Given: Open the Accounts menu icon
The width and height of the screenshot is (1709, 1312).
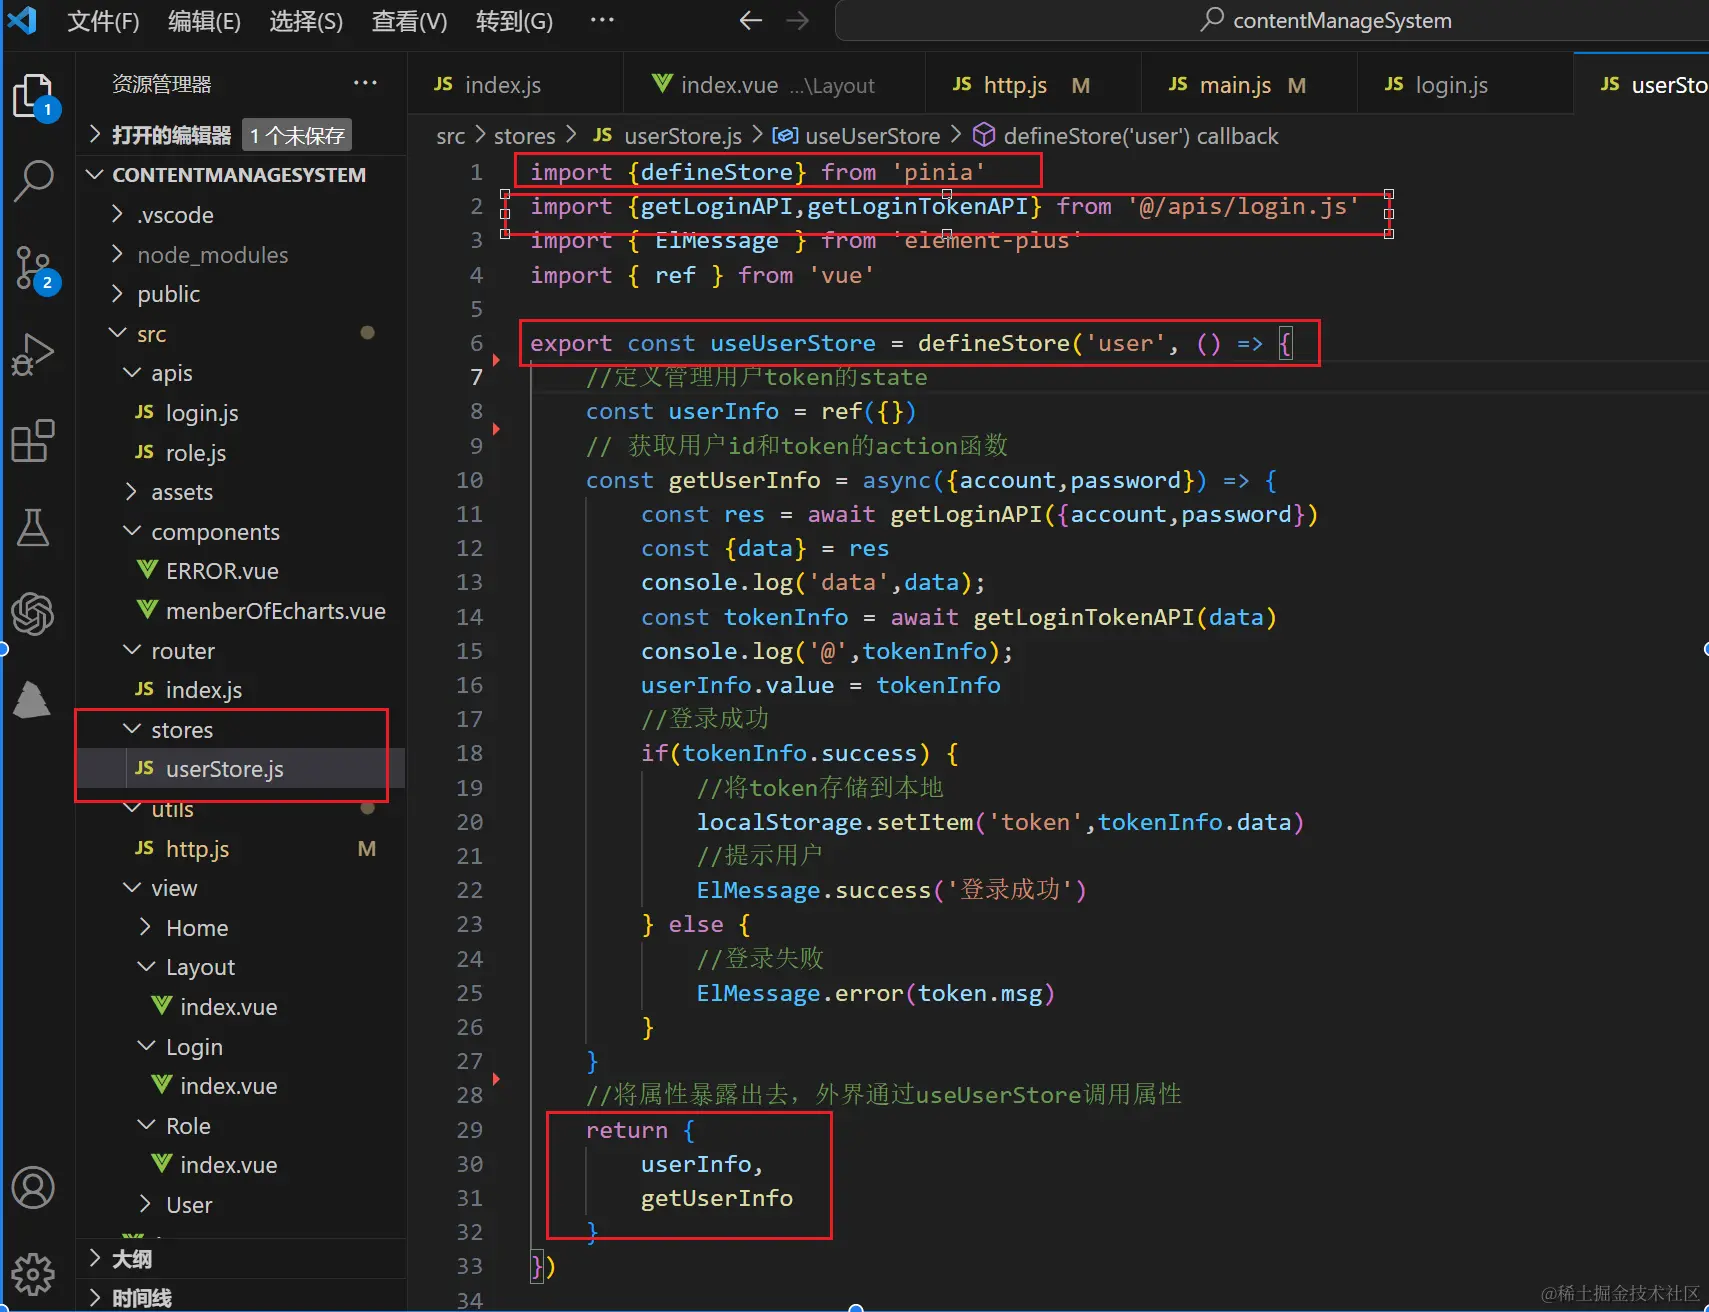Looking at the screenshot, I should point(33,1188).
